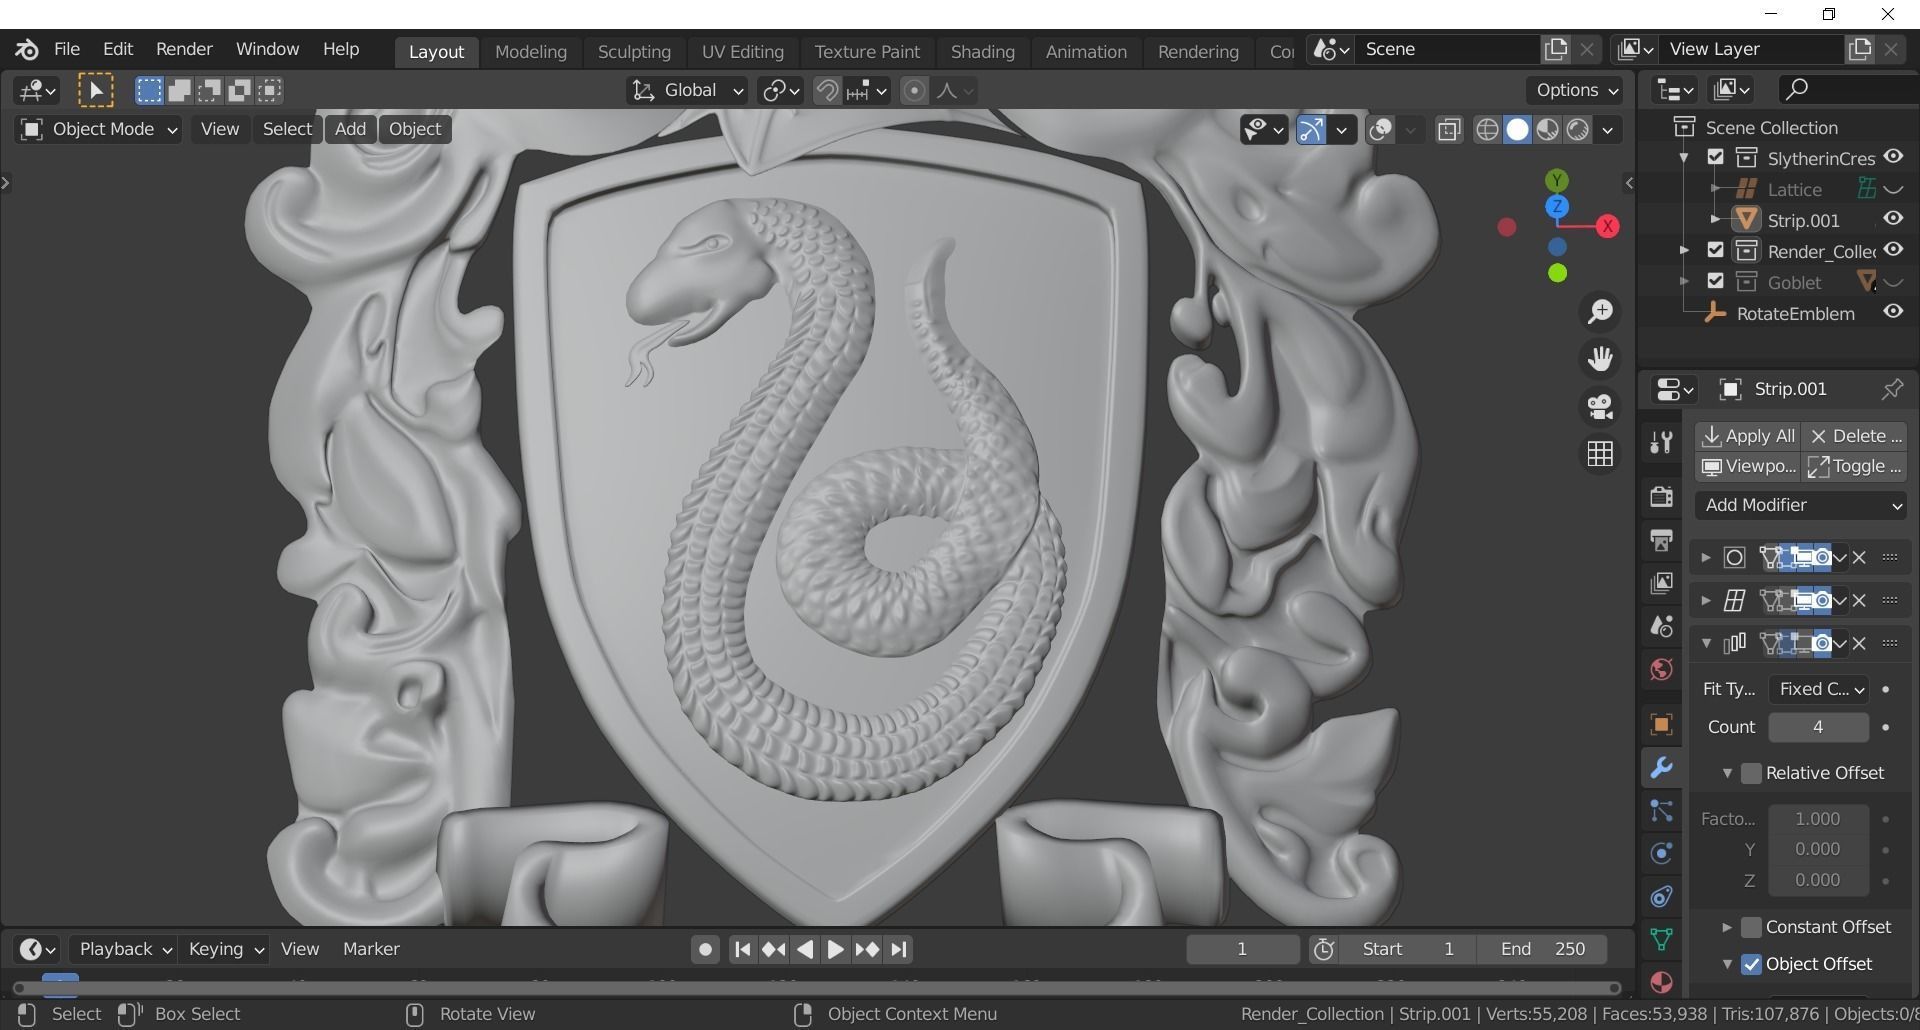Screen dimensions: 1920x1030
Task: Select solid viewport shading
Action: tap(1517, 130)
